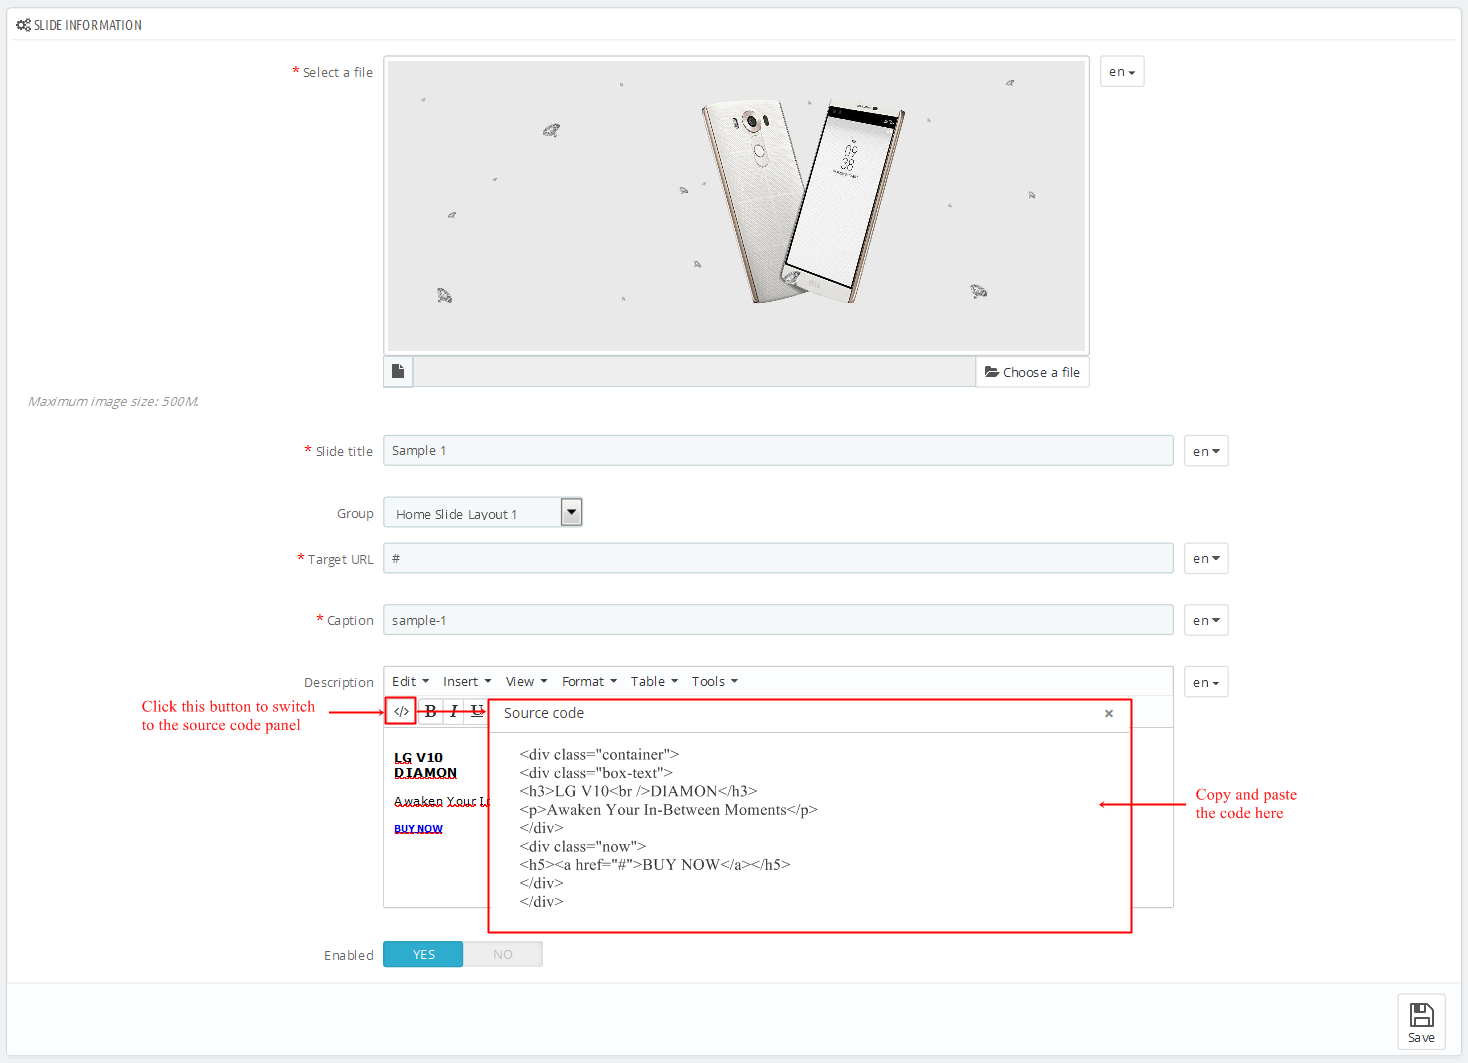Set Enabled to NO

click(x=503, y=955)
